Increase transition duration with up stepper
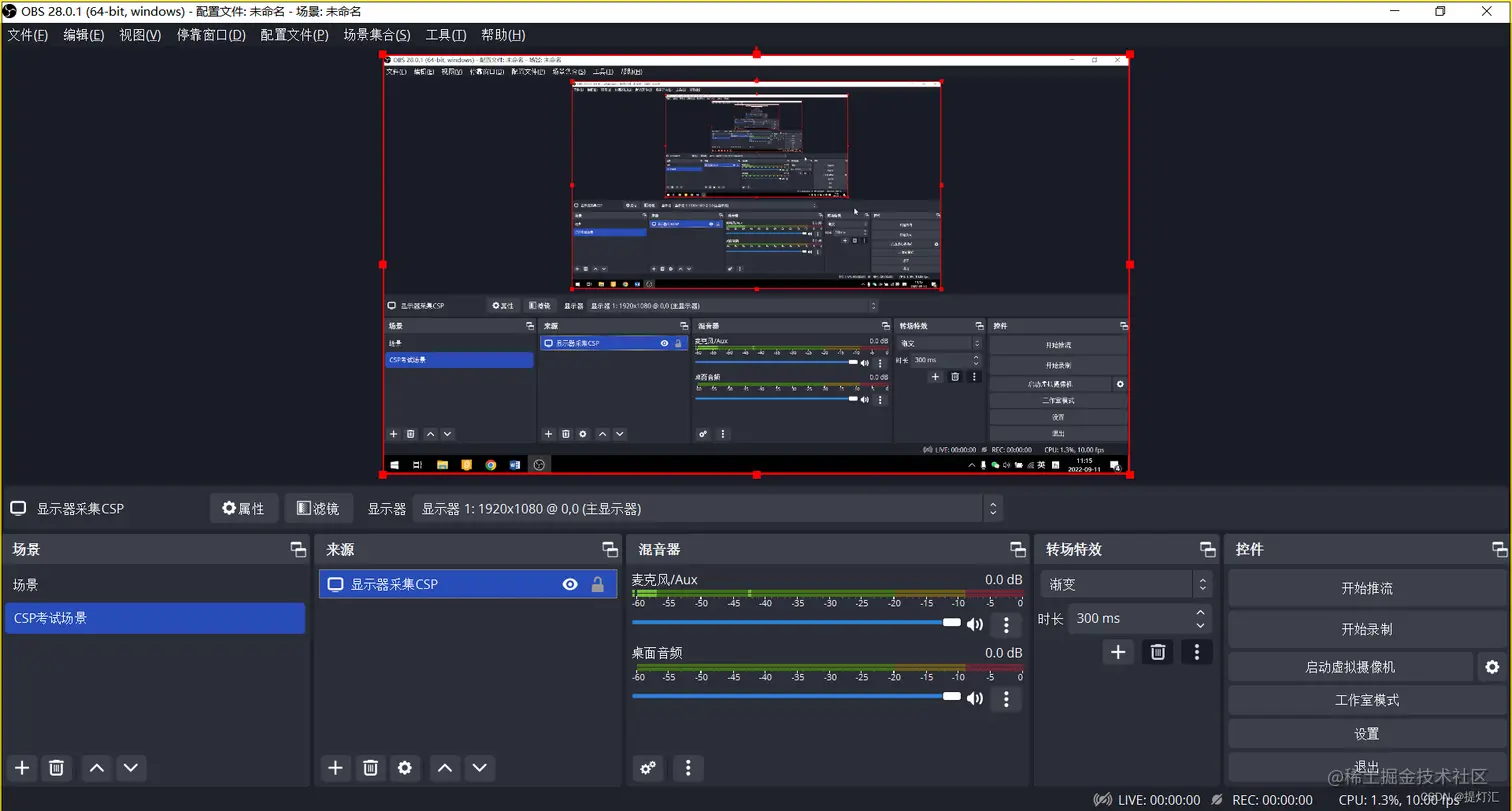Viewport: 1512px width, 811px height. [1200, 612]
